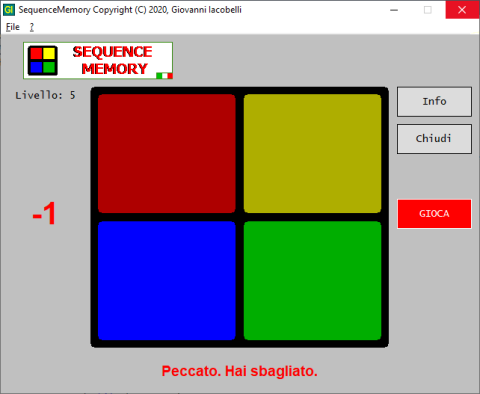Image resolution: width=480 pixels, height=394 pixels.
Task: Minimize the SequenceMemory window
Action: click(x=394, y=10)
